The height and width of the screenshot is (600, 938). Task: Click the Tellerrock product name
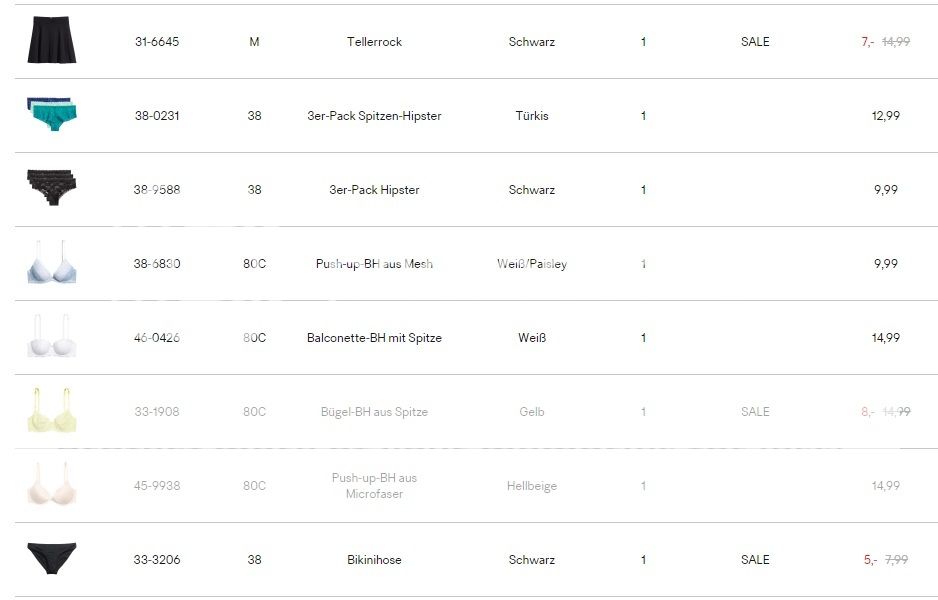[x=374, y=42]
